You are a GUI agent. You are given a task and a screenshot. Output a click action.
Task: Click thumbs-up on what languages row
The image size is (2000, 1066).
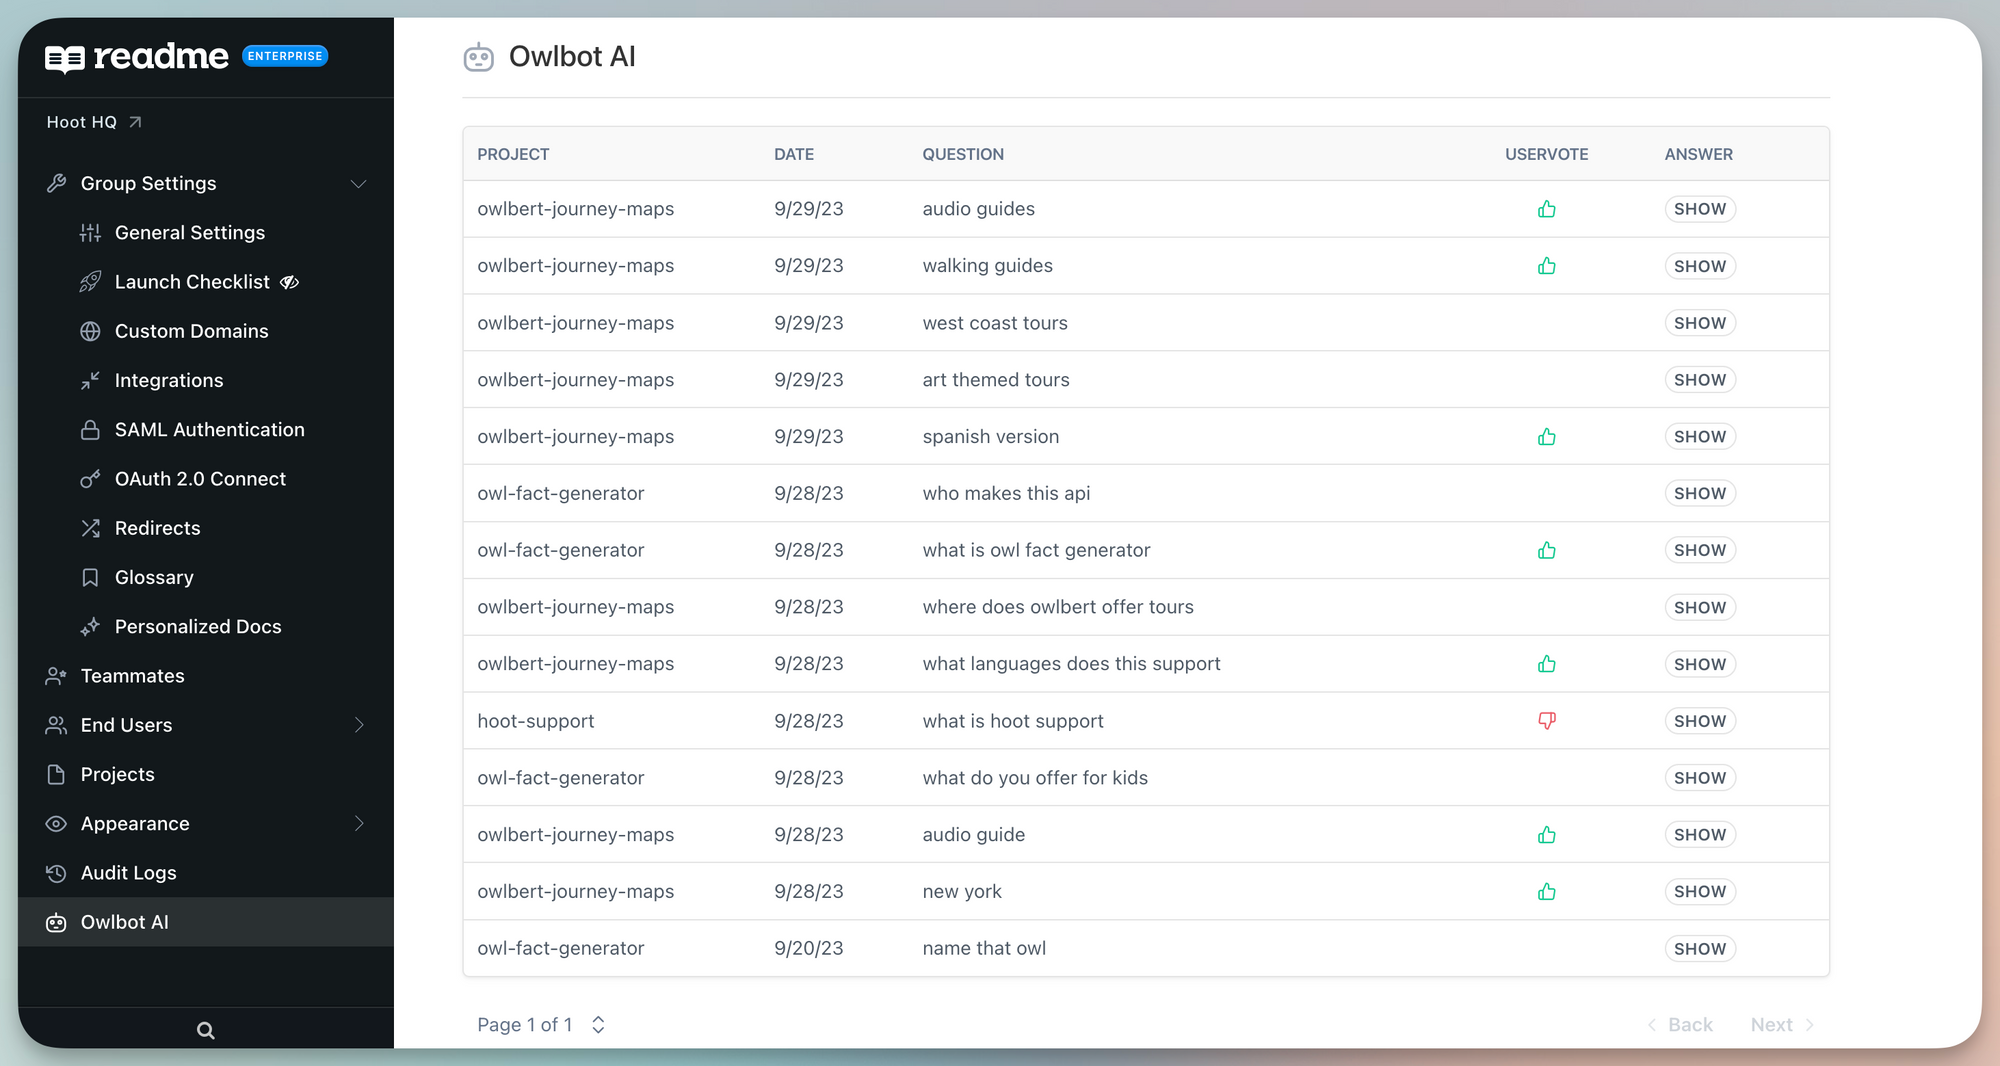(1547, 664)
